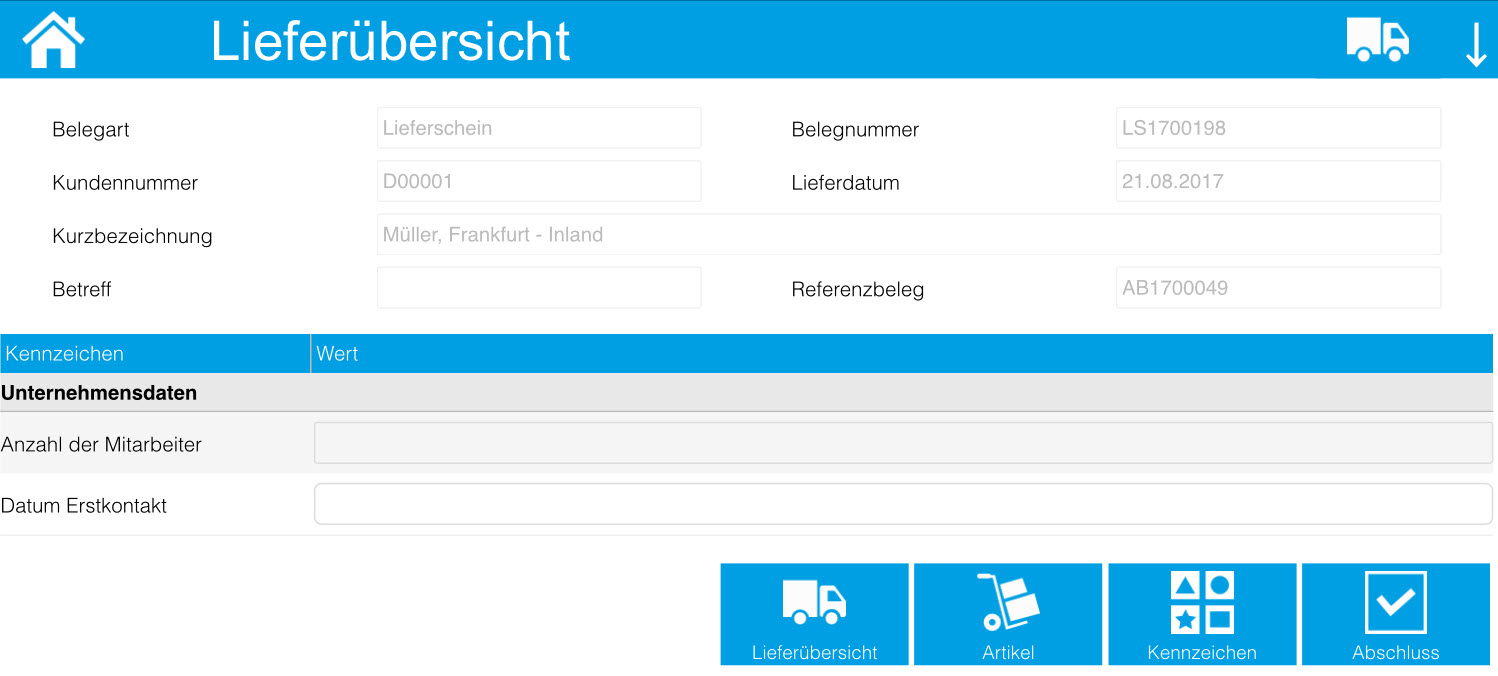Screen dimensions: 1498x676
Task: Select the Anzahl der Mitarbeiter field
Action: coord(902,443)
